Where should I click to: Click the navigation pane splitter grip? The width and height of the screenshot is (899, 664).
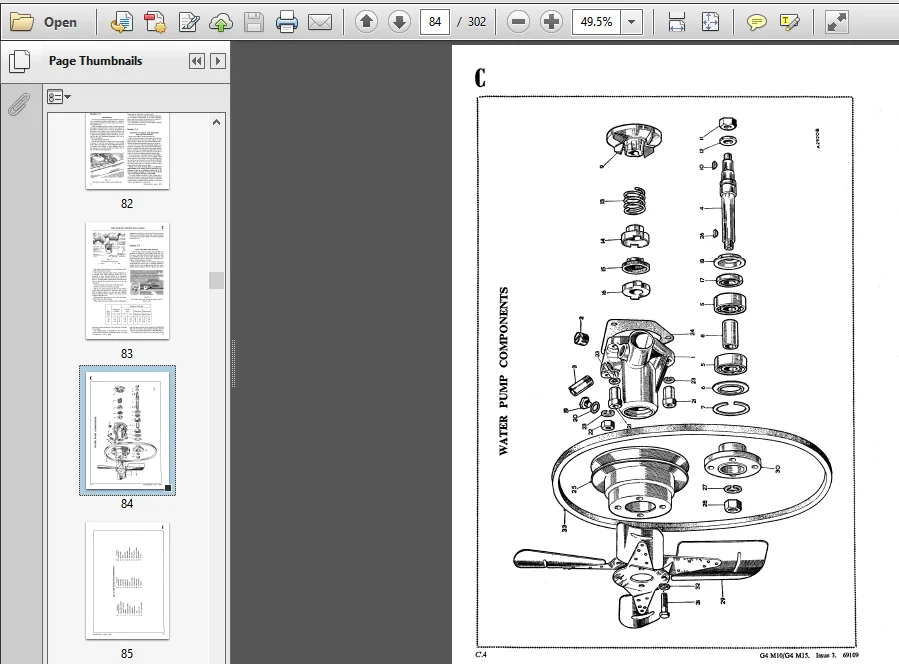(x=233, y=364)
